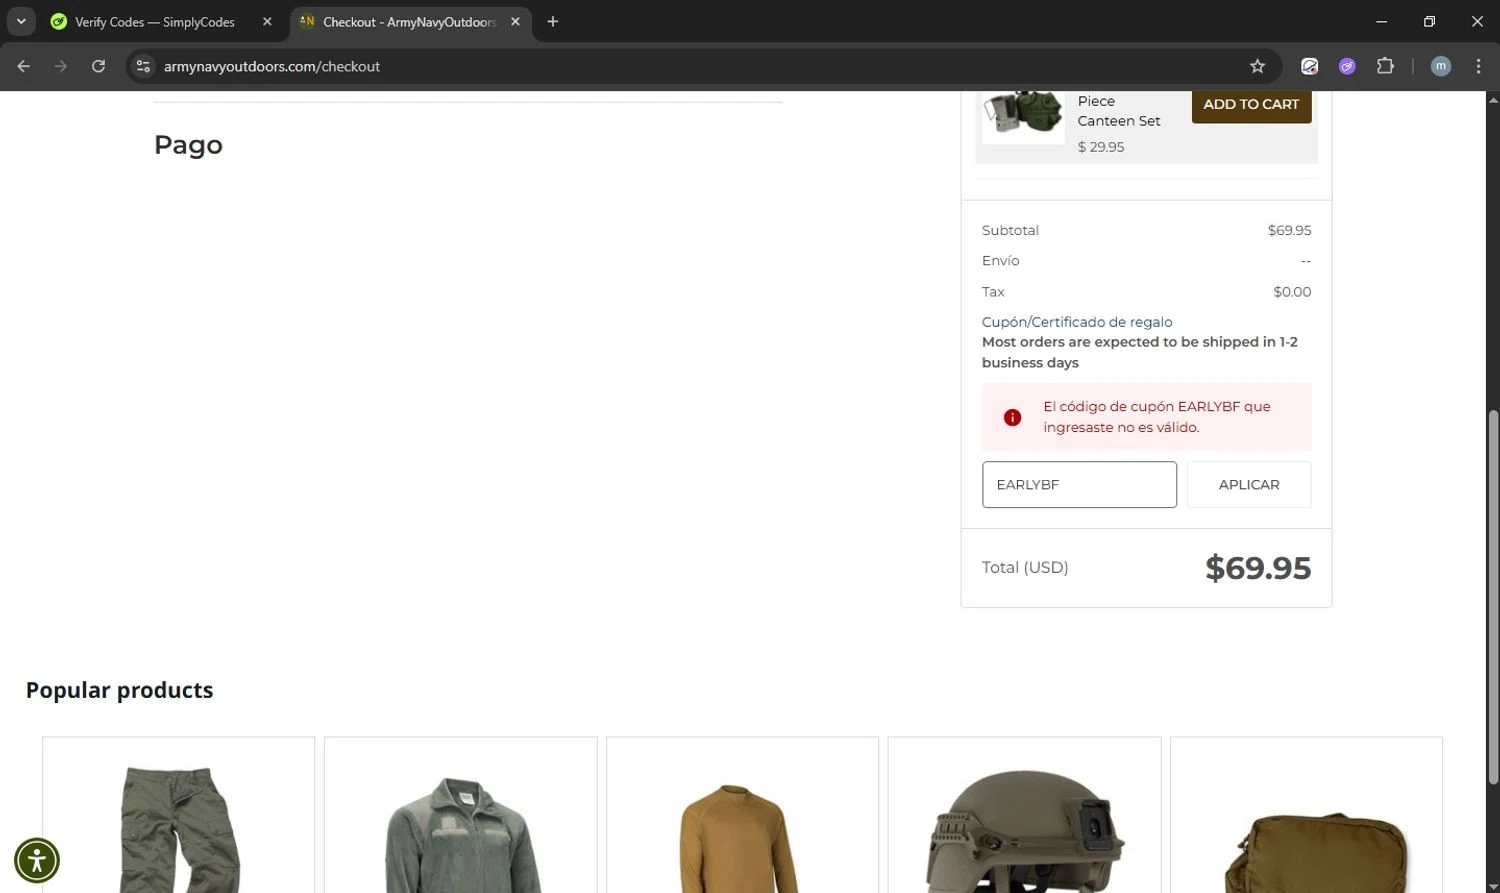Open a new browser tab
The height and width of the screenshot is (893, 1500).
(552, 21)
